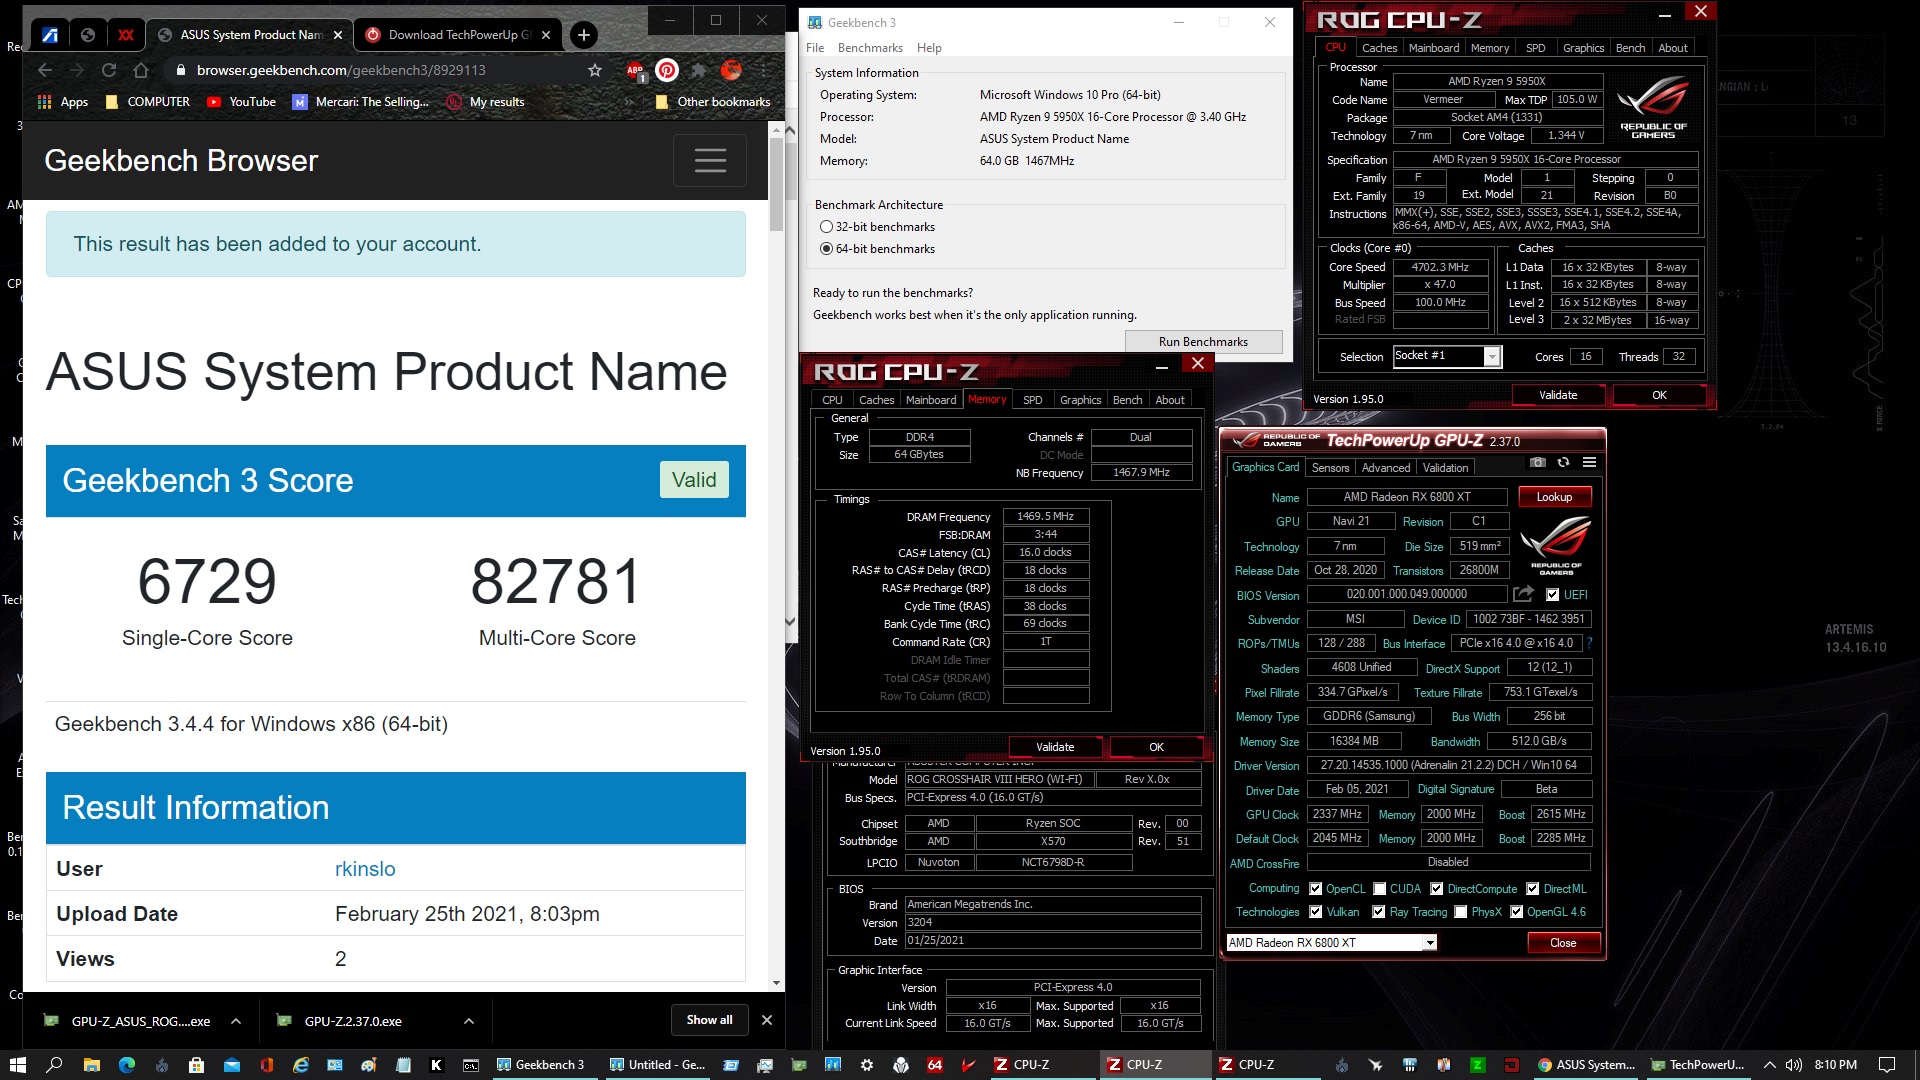Click the scrollbar down arrow in the browser
Viewport: 1920px width, 1080px height.
click(x=776, y=983)
